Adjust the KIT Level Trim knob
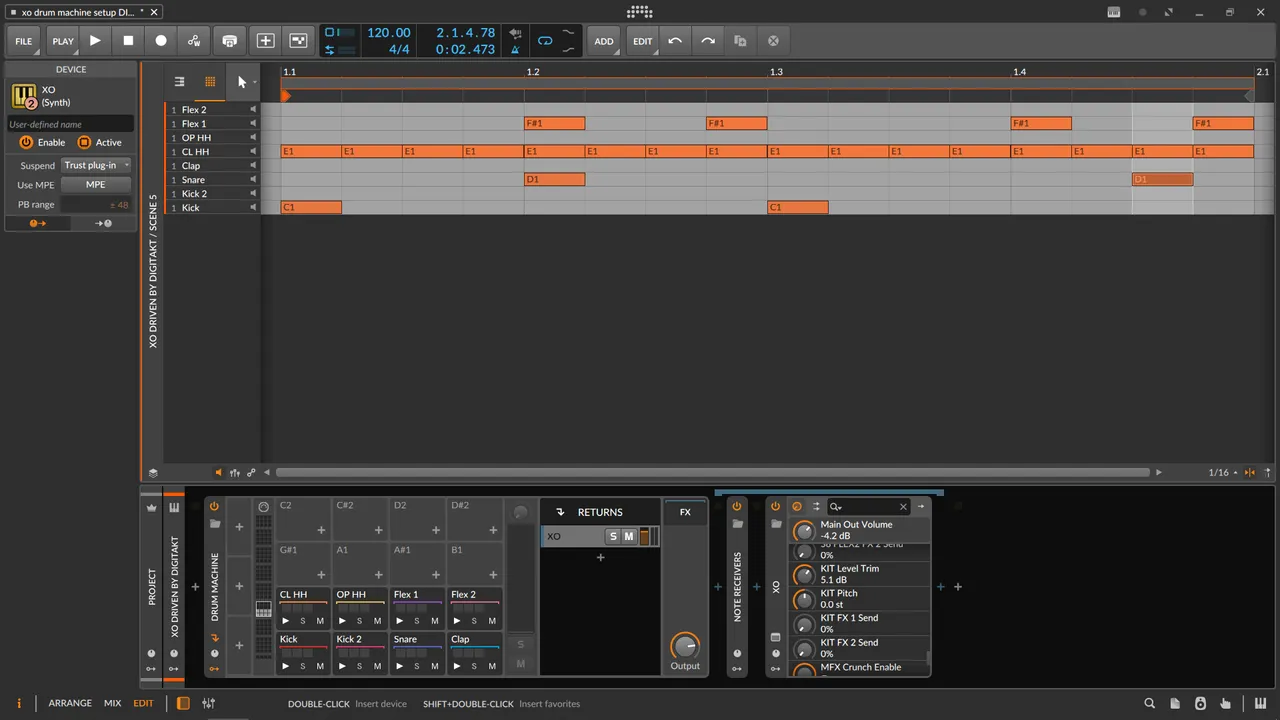The height and width of the screenshot is (720, 1280). 804,575
